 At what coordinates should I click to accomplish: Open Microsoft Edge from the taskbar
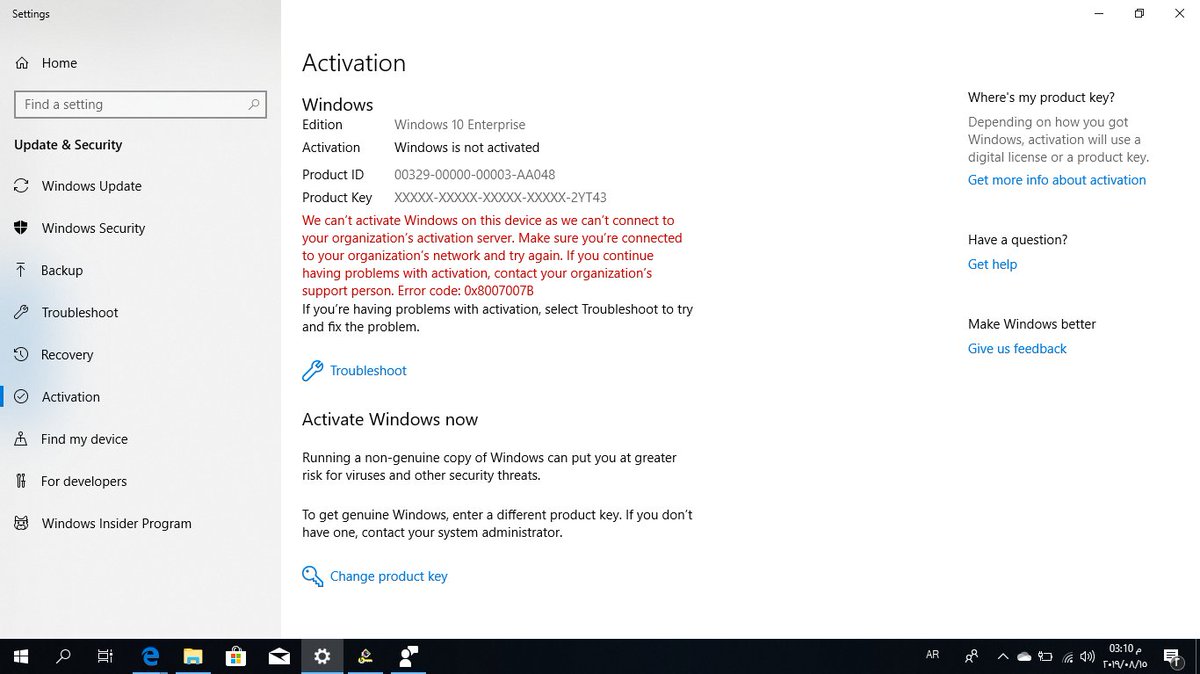(x=150, y=656)
